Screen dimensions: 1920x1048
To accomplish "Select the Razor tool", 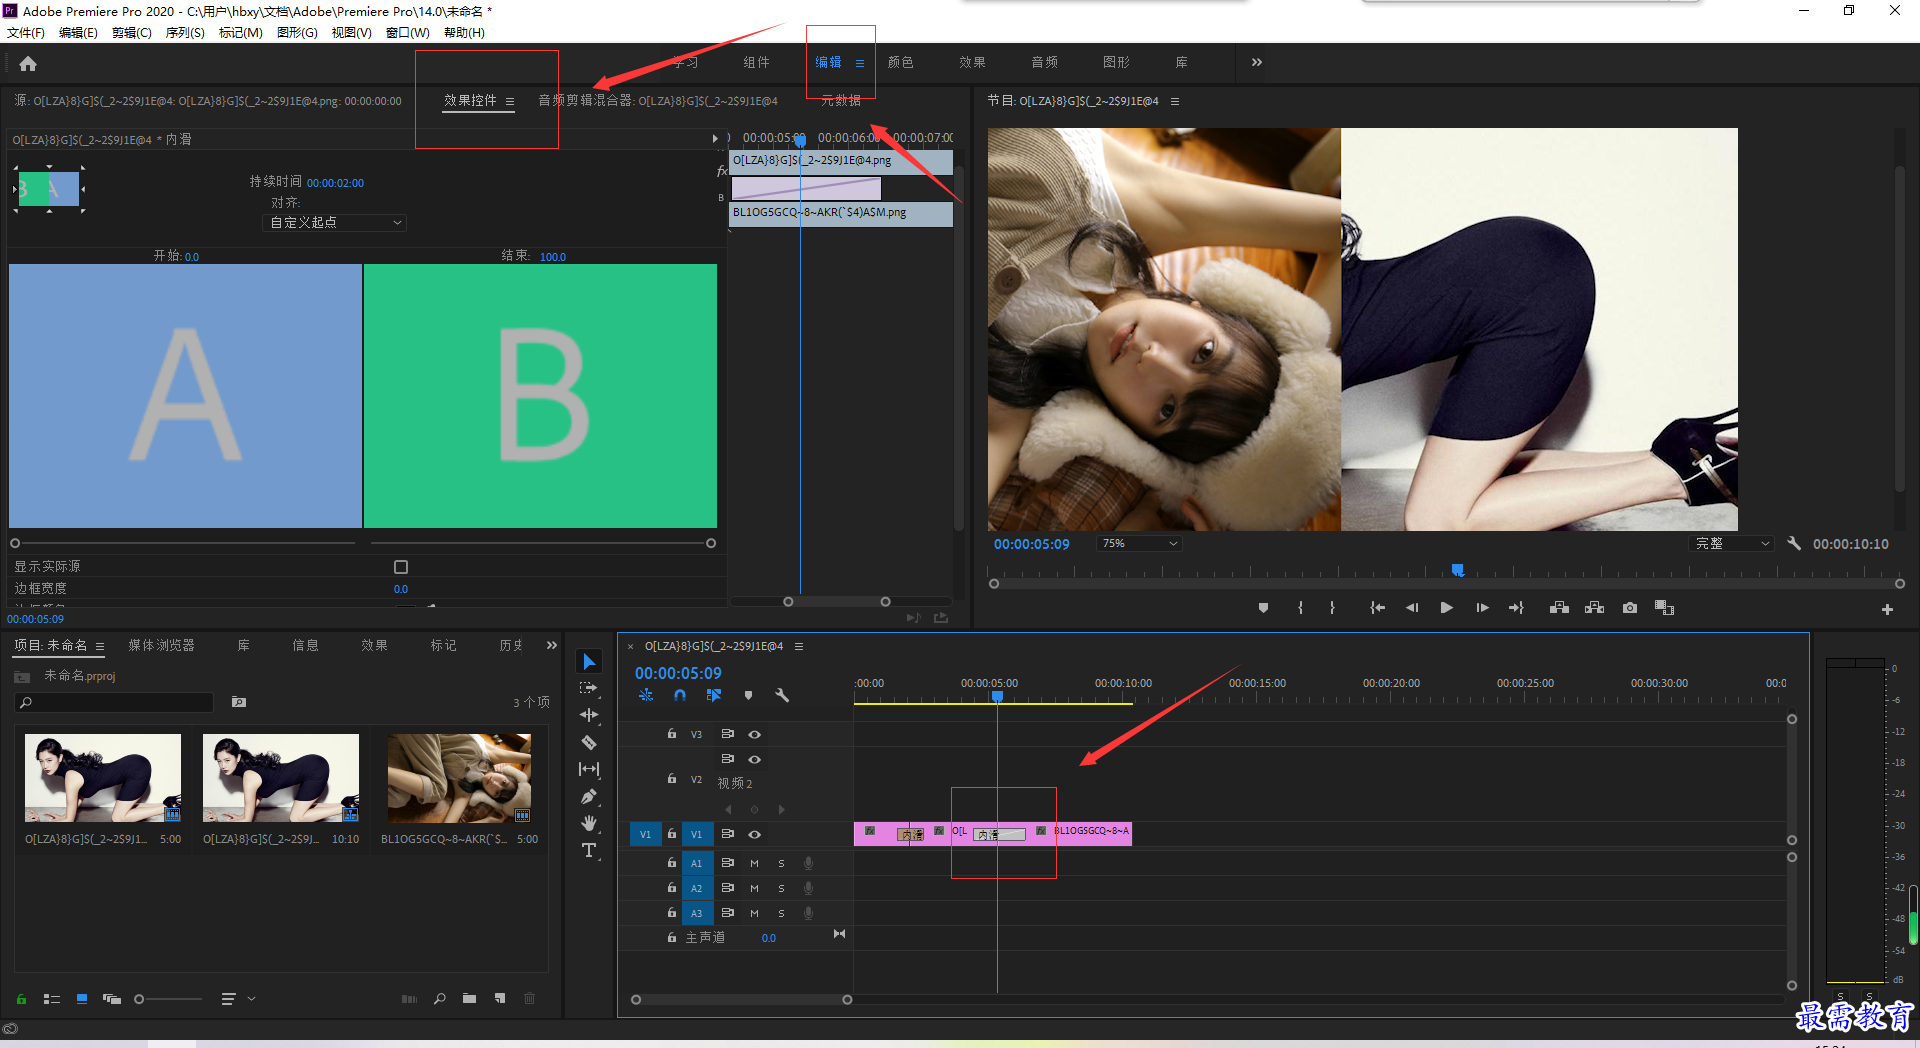I will point(589,742).
